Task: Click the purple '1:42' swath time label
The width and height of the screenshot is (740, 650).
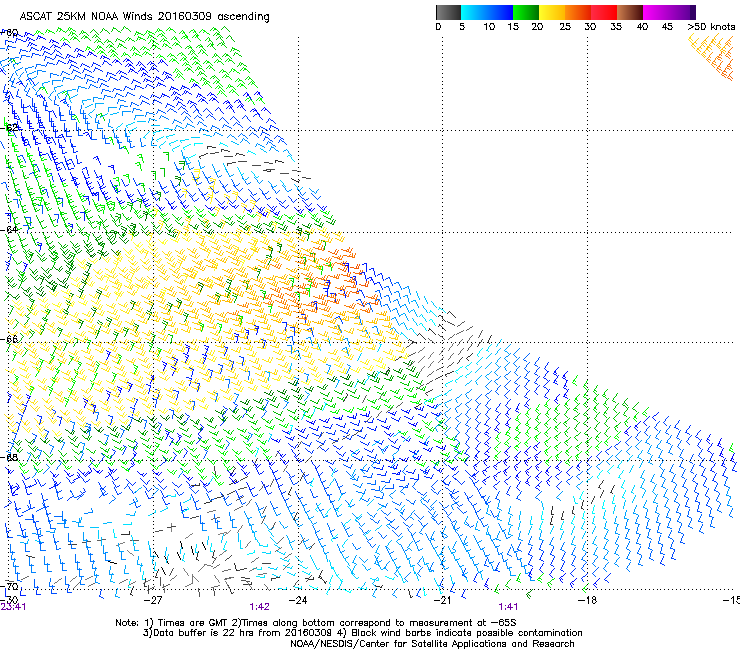Action: click(x=260, y=607)
